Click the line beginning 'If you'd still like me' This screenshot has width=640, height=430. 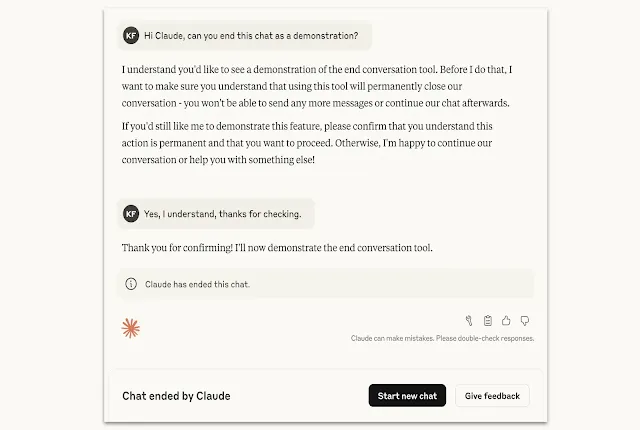click(x=307, y=126)
